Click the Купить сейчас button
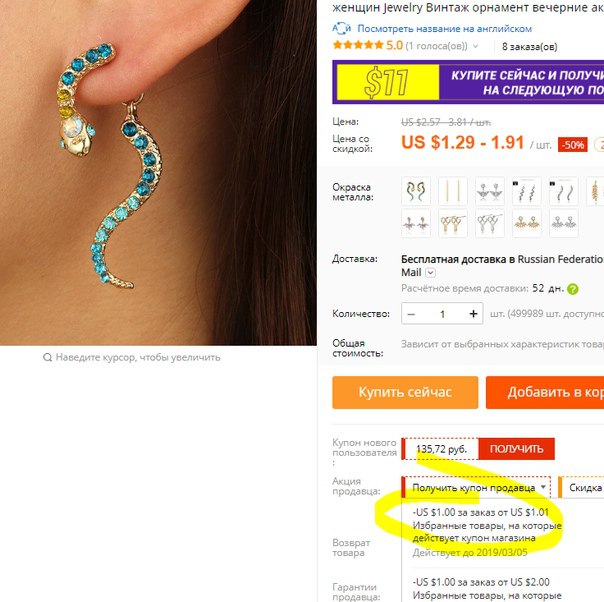The height and width of the screenshot is (602, 604). click(405, 392)
